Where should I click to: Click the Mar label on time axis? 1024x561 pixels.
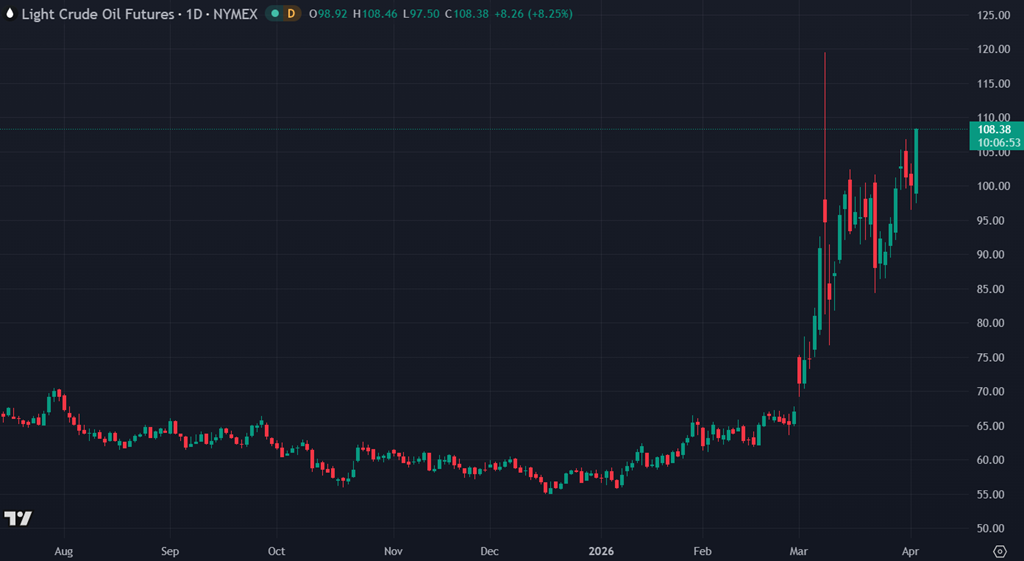[799, 551]
